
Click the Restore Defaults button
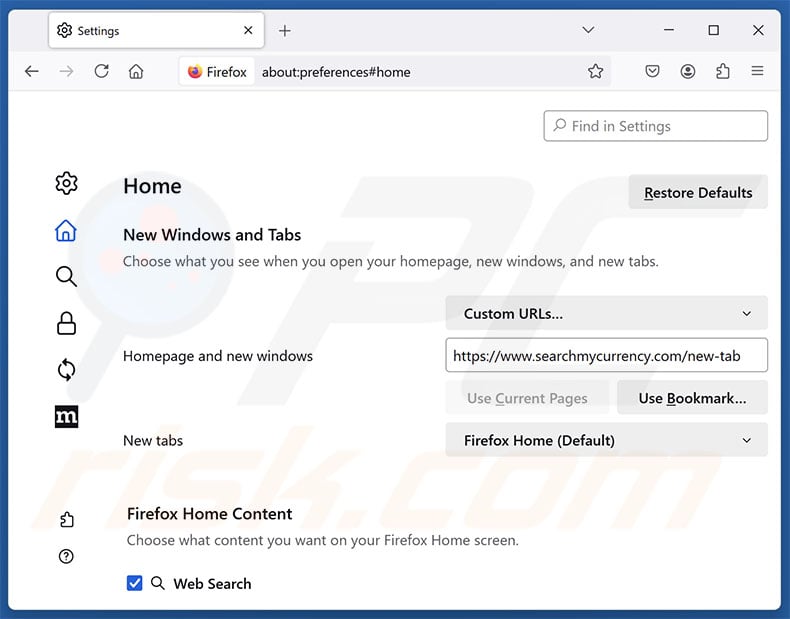698,192
